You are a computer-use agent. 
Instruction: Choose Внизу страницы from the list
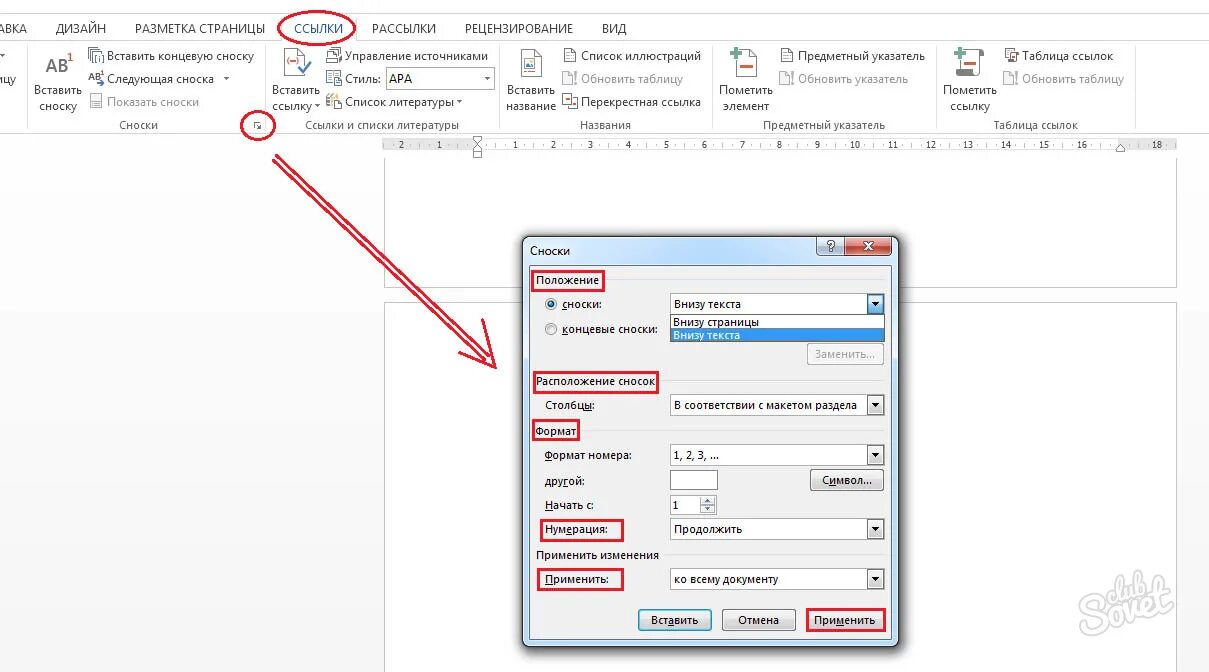(777, 322)
